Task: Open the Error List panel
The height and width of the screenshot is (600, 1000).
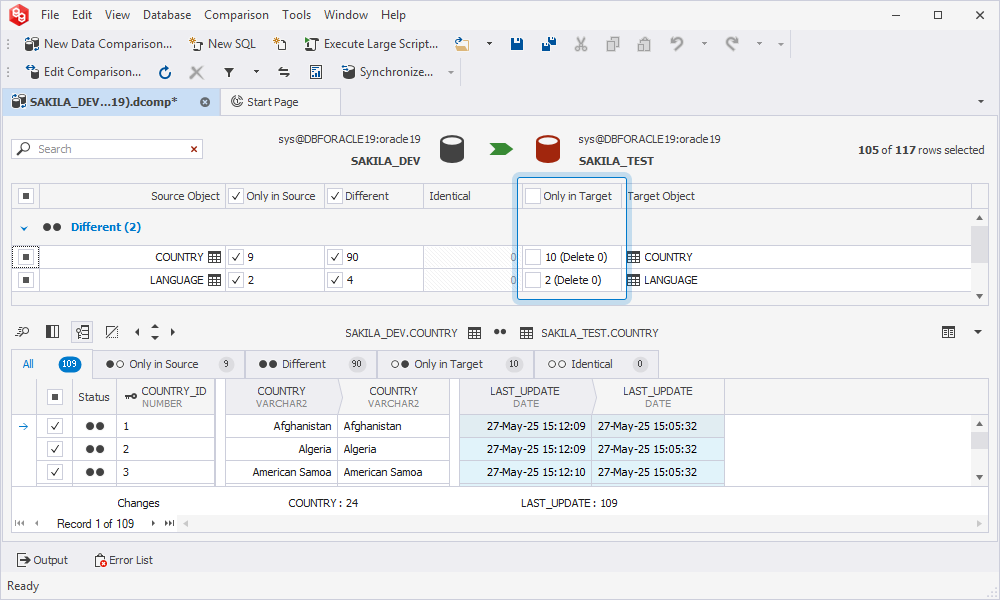Action: pyautogui.click(x=124, y=560)
